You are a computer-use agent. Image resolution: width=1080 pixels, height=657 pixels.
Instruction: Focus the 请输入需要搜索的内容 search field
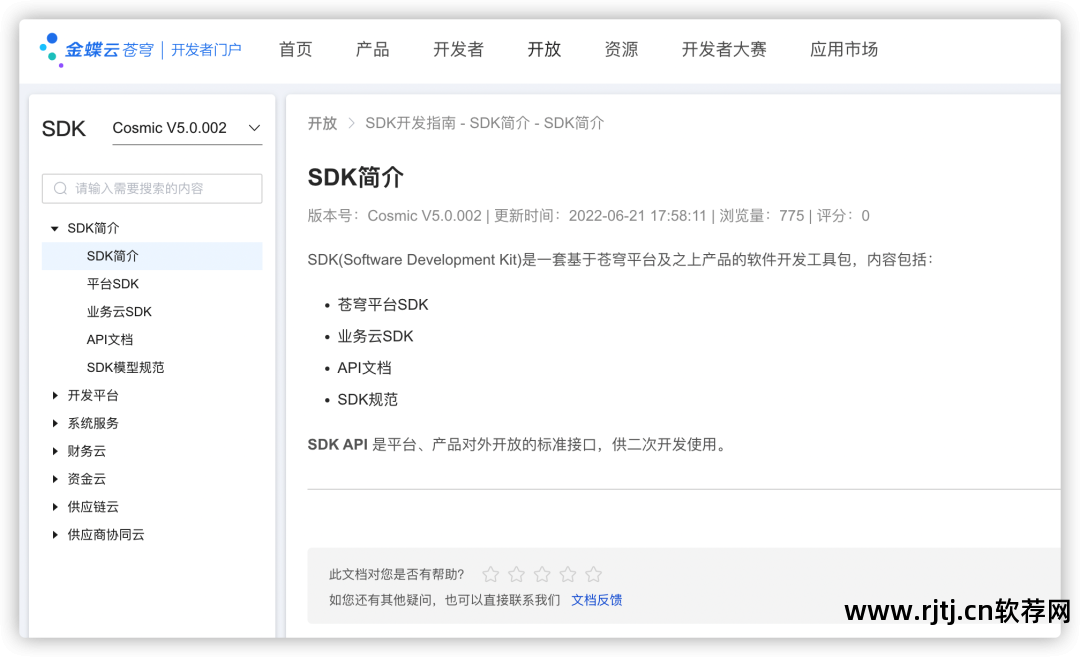coord(152,189)
